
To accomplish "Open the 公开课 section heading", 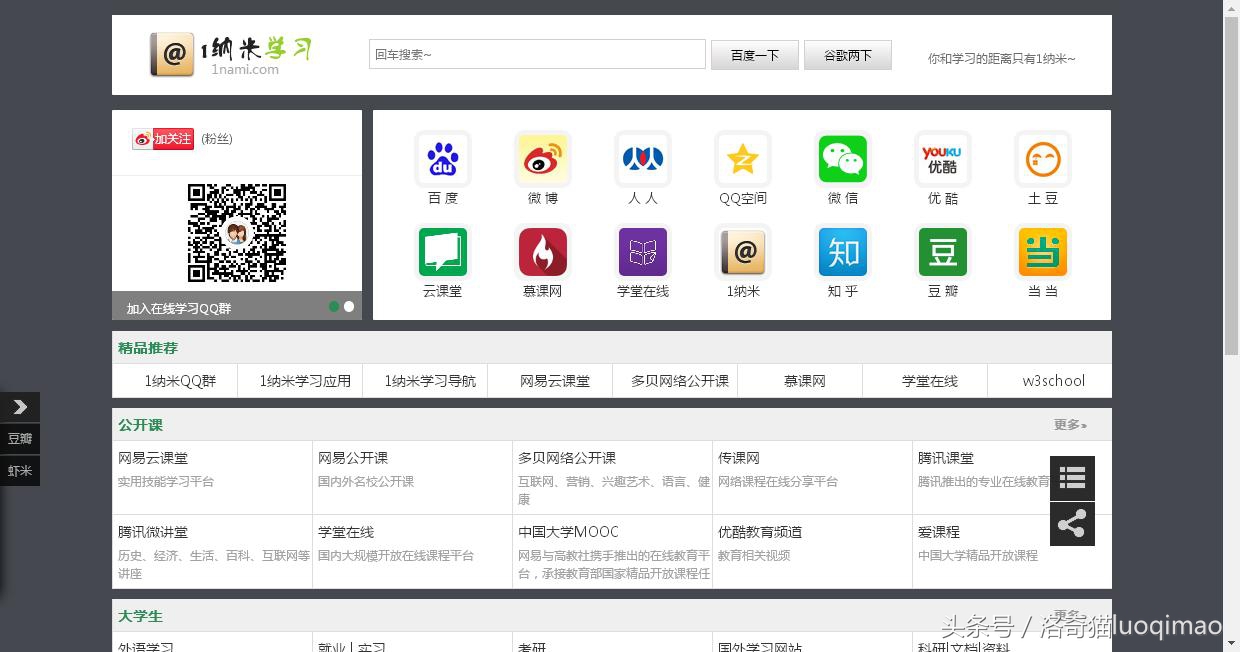I will pos(140,425).
